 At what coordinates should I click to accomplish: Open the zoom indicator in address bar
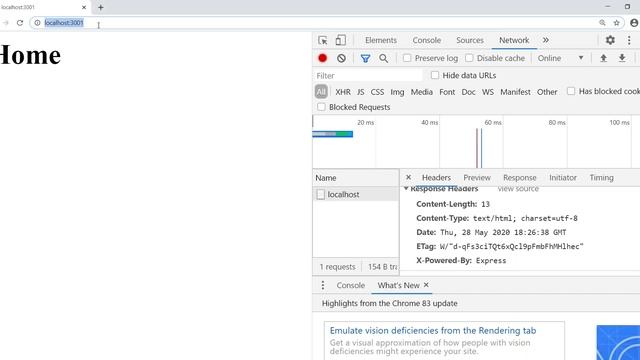coord(602,23)
